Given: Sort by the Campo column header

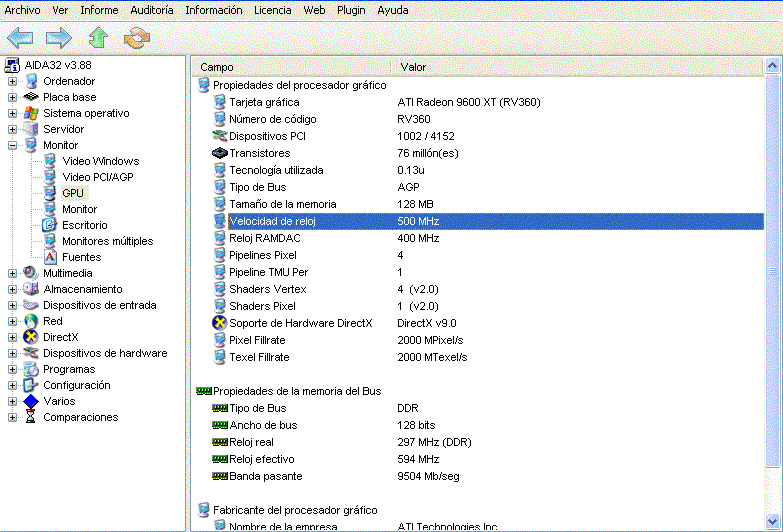Looking at the screenshot, I should [x=292, y=67].
